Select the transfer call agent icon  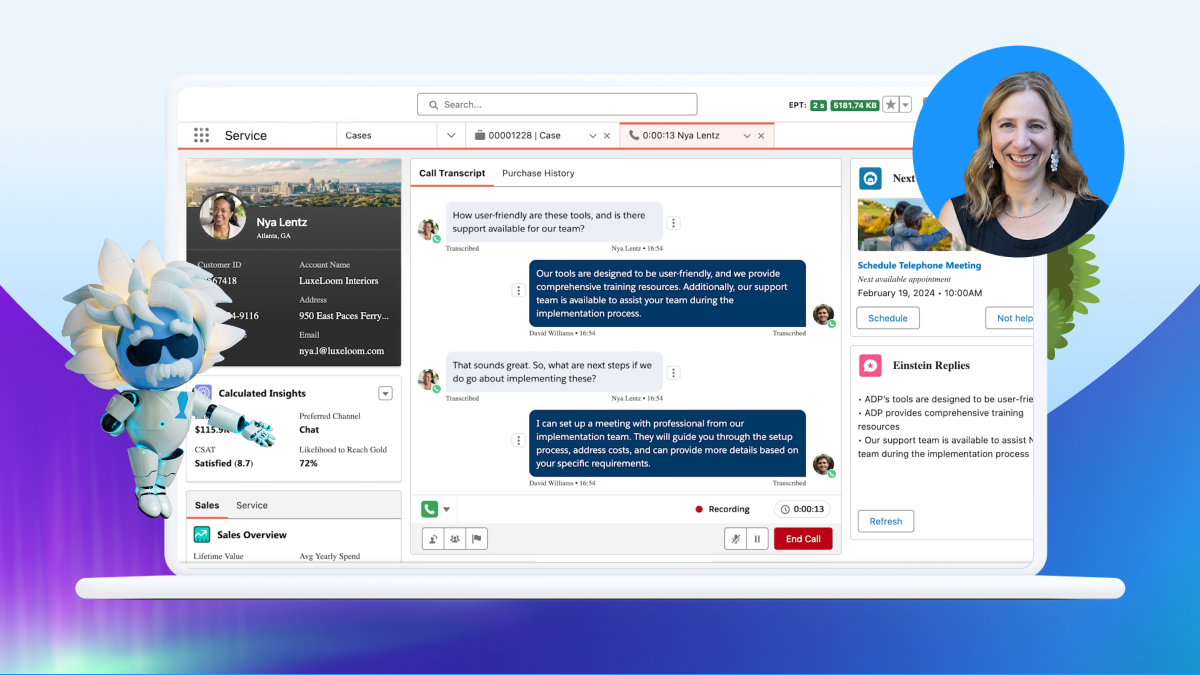(432, 538)
